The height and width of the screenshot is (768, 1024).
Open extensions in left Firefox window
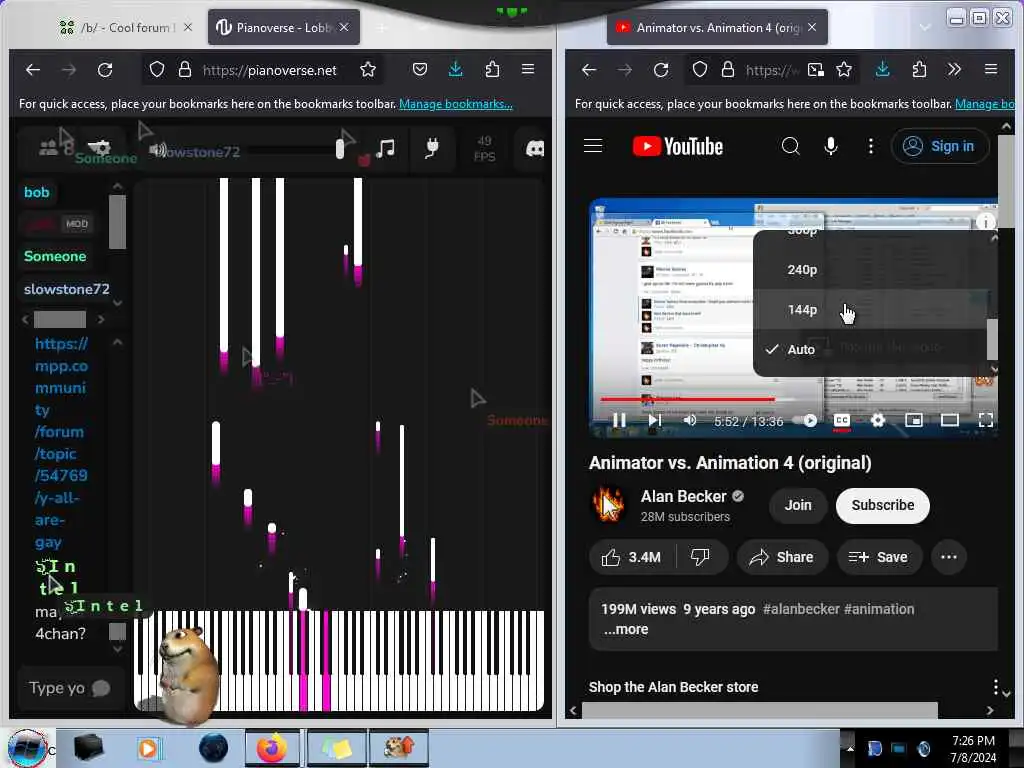pyautogui.click(x=492, y=69)
